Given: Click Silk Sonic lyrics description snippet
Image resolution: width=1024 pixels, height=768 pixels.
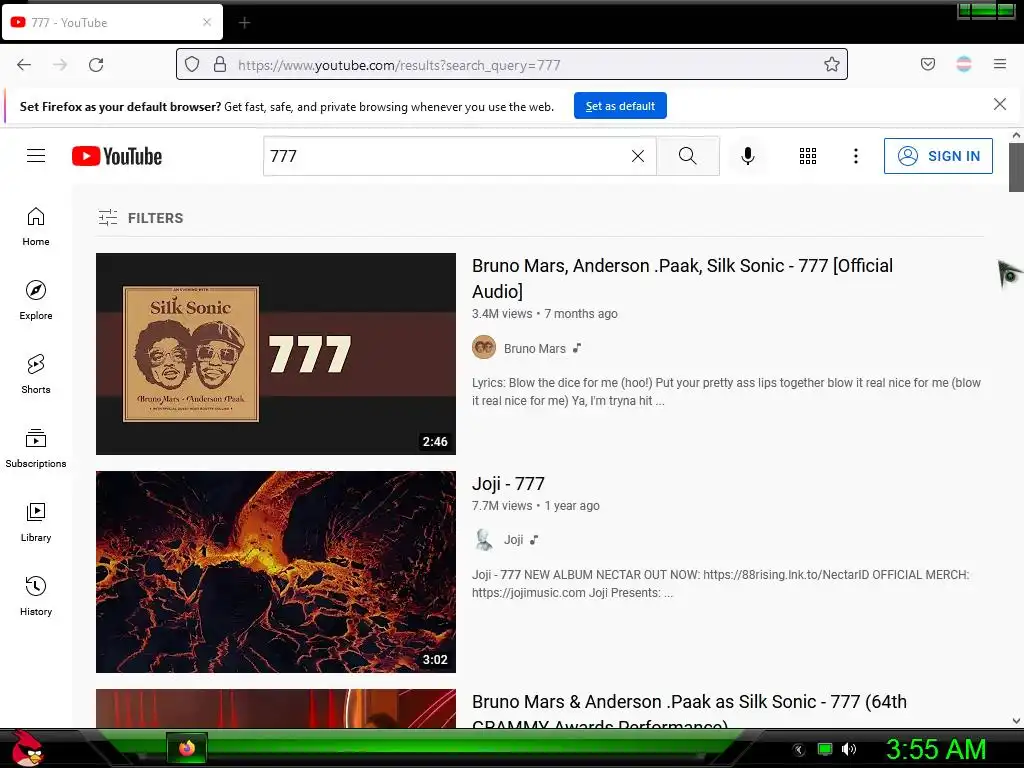Looking at the screenshot, I should (x=726, y=392).
